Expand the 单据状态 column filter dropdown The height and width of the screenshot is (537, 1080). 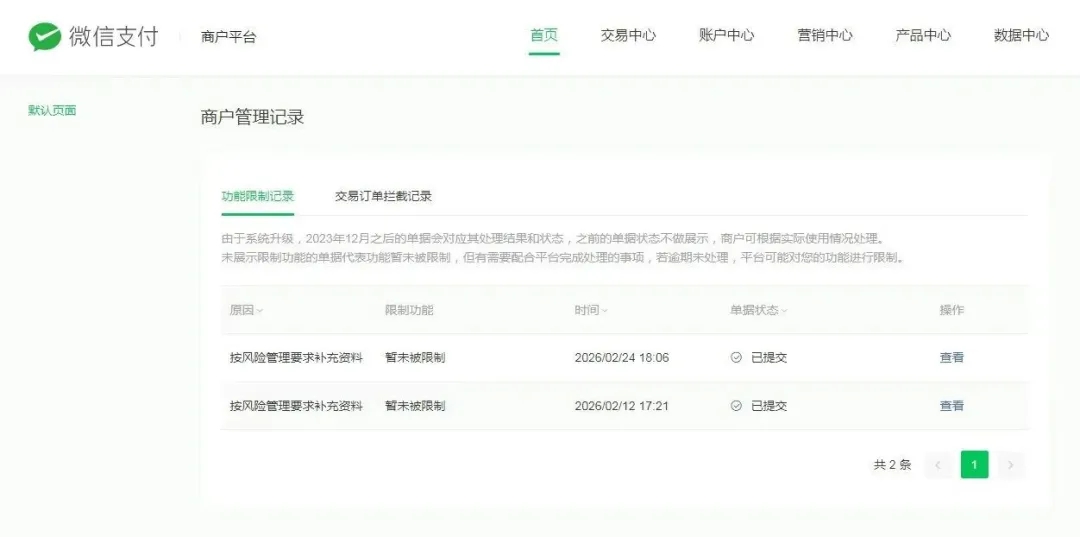point(783,311)
